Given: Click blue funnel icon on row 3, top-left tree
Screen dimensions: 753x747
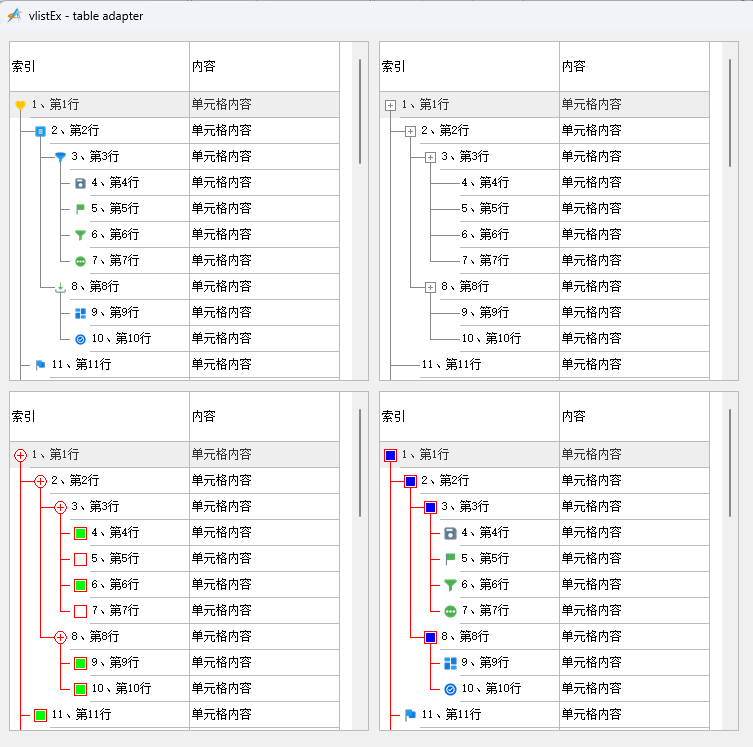Looking at the screenshot, I should 60,157.
